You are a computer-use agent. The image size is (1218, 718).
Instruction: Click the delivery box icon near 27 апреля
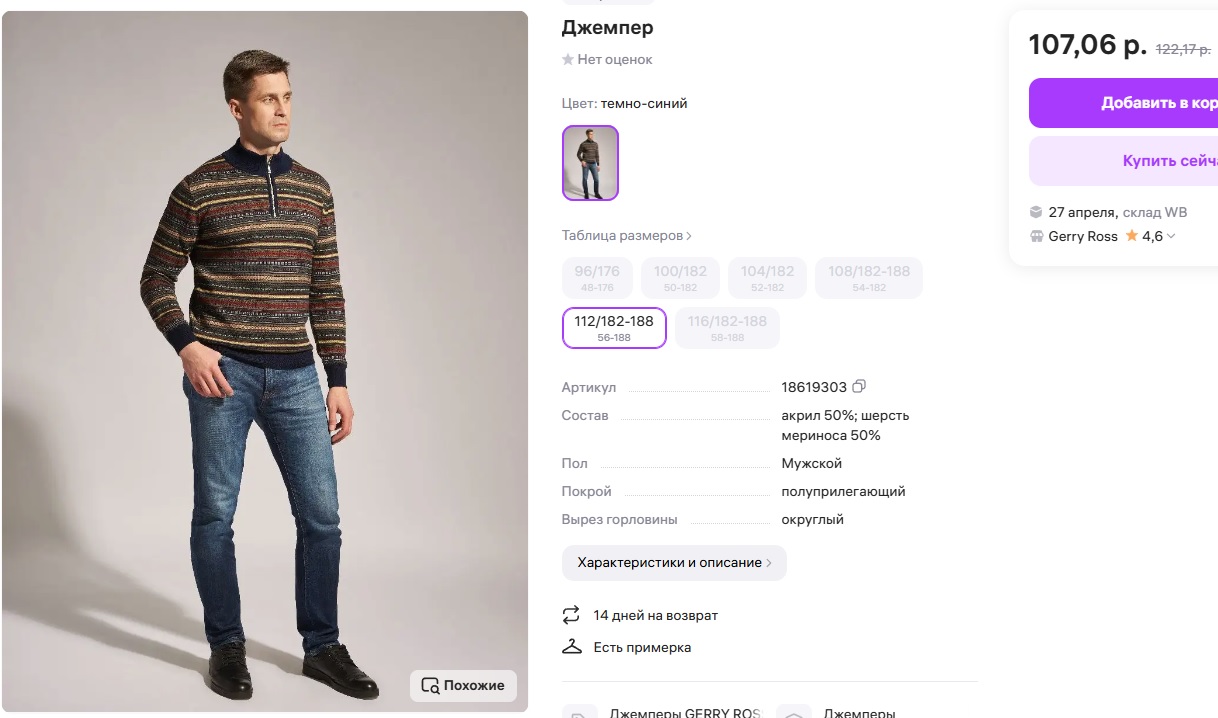pyautogui.click(x=1037, y=212)
